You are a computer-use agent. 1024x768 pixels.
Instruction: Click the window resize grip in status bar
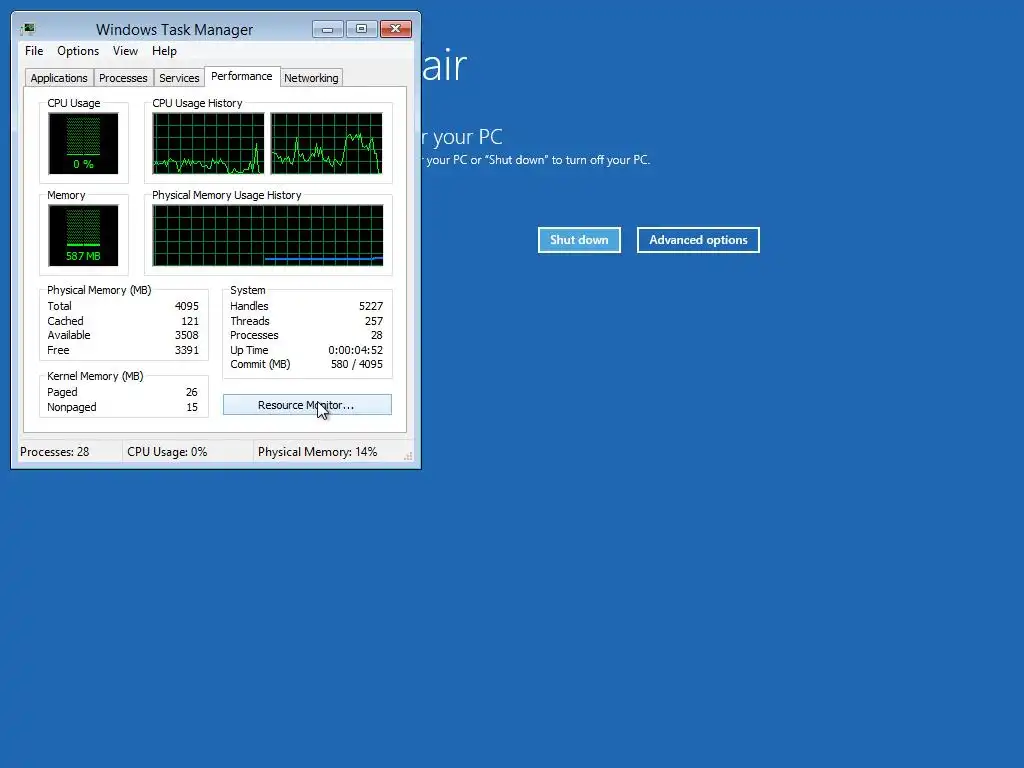click(x=408, y=456)
